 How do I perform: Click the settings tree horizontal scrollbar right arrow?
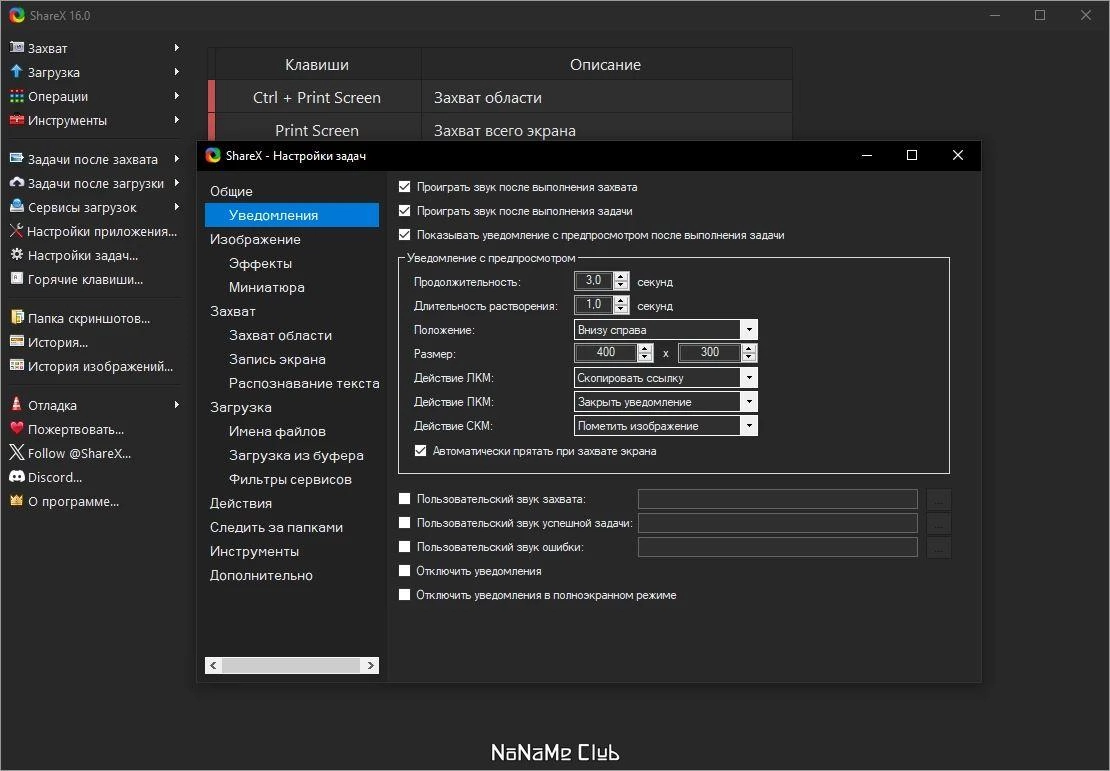click(x=371, y=666)
